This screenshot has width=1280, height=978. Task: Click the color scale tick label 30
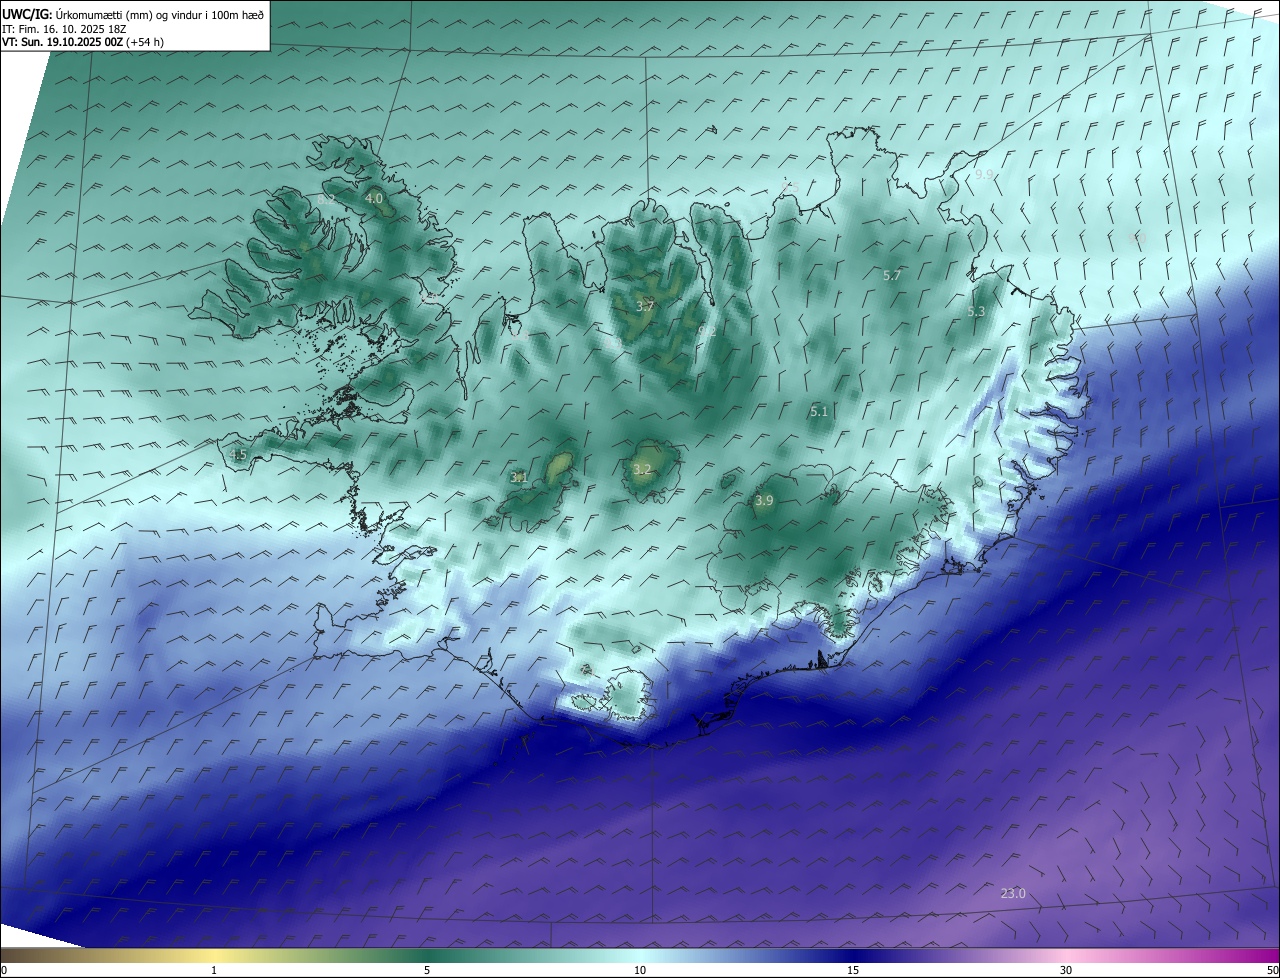[x=1066, y=970]
